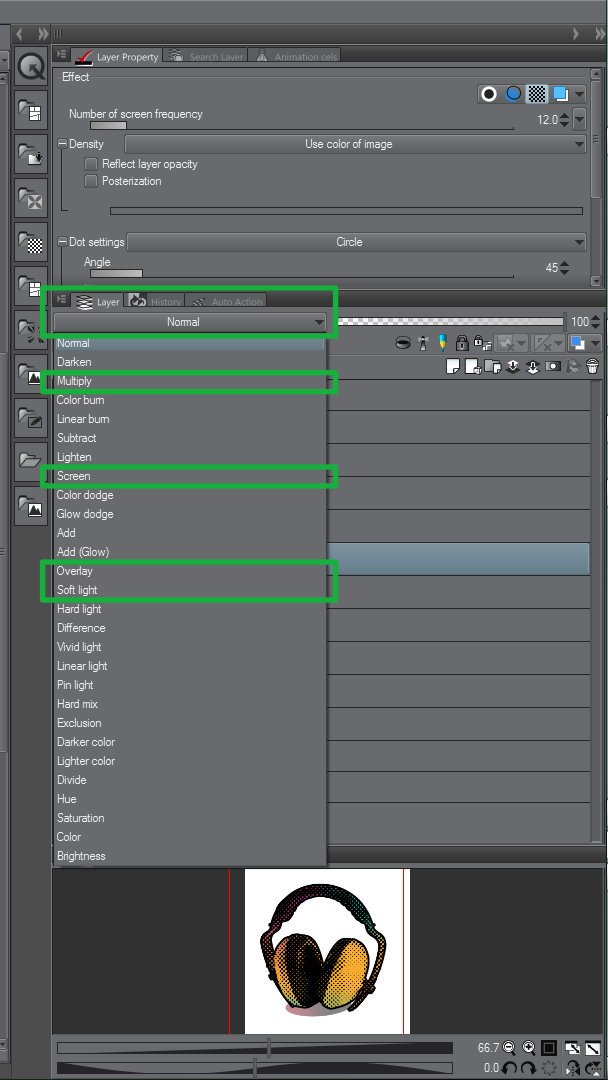Delete layer with trash can icon
The height and width of the screenshot is (1080, 608).
(592, 366)
